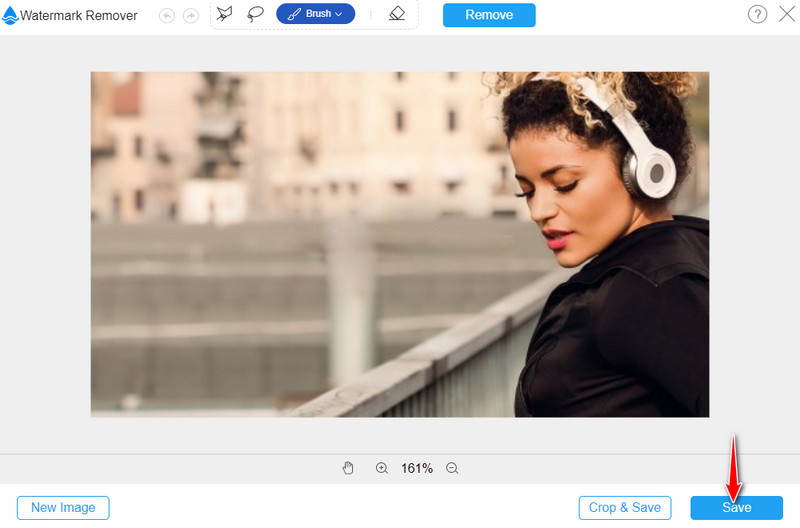
Task: Click New Image to upload another
Action: [63, 507]
